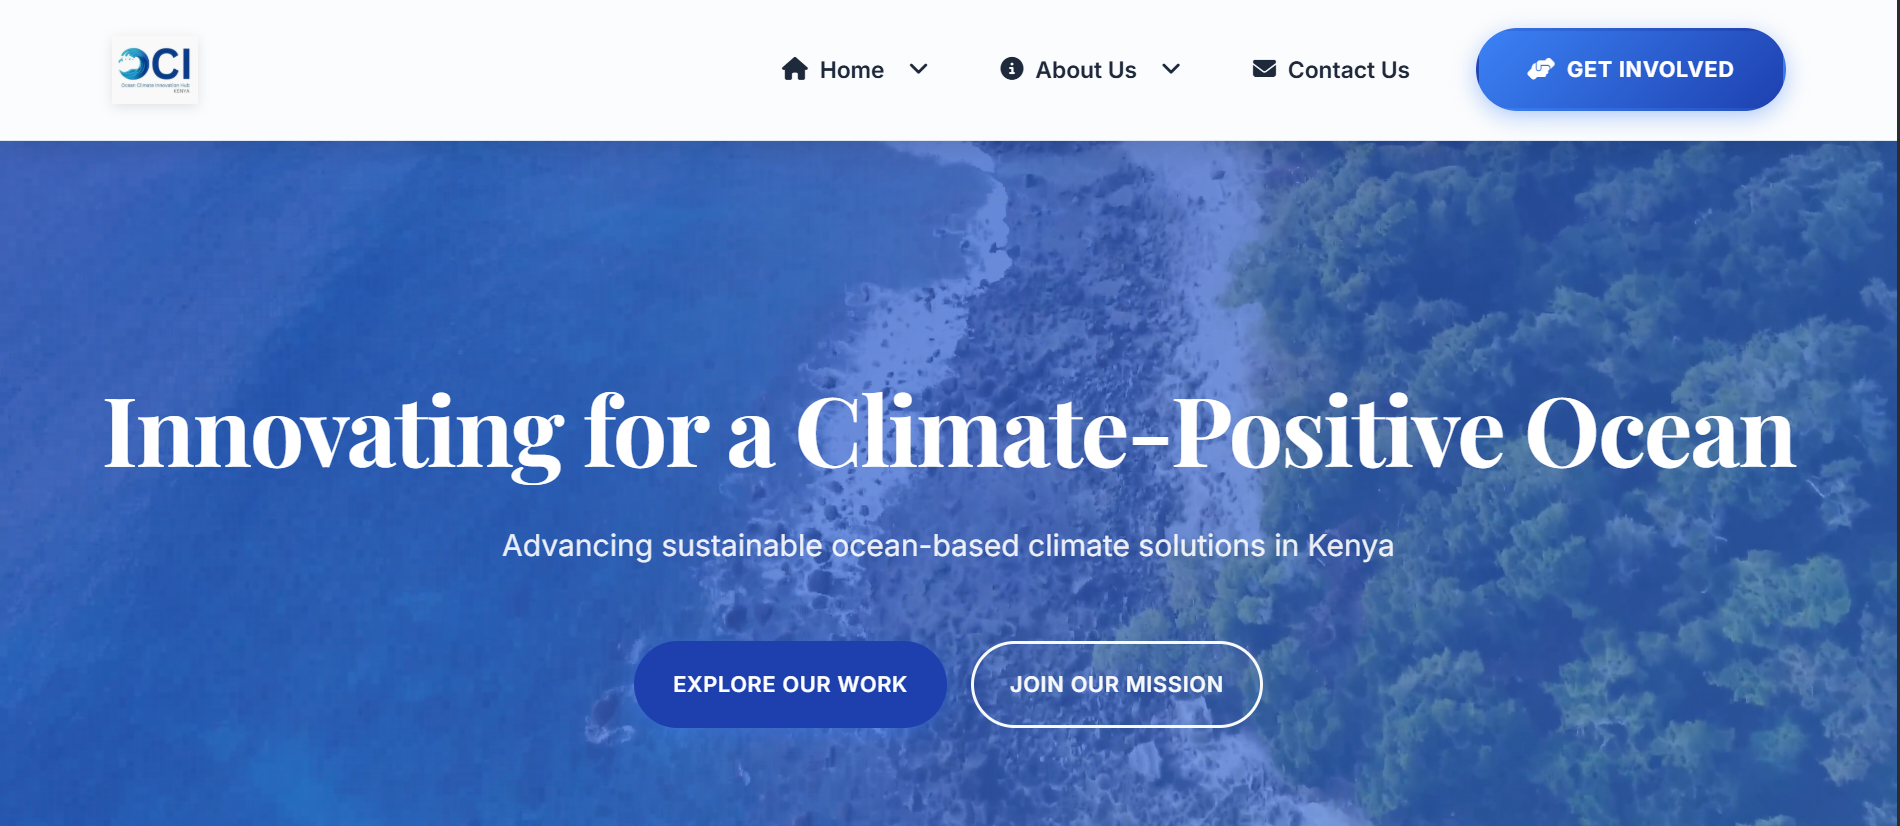Open the Contact Us page
This screenshot has width=1900, height=826.
tap(1349, 69)
